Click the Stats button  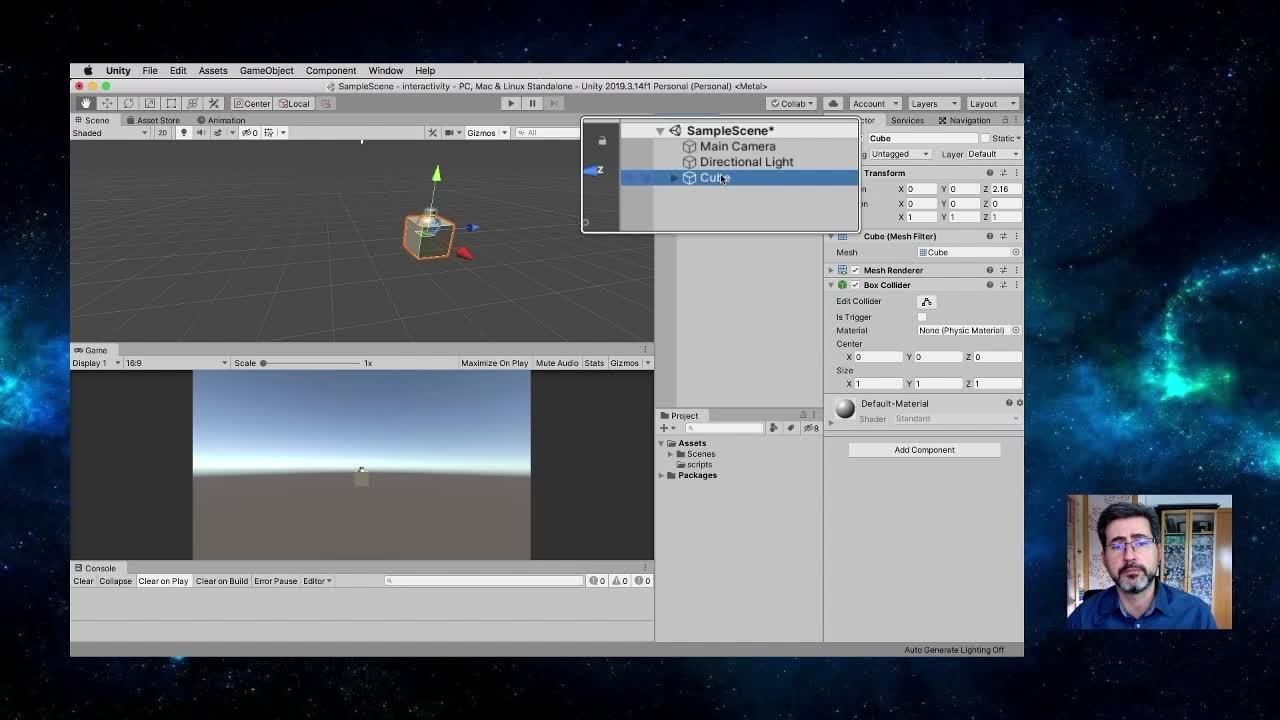click(x=594, y=363)
